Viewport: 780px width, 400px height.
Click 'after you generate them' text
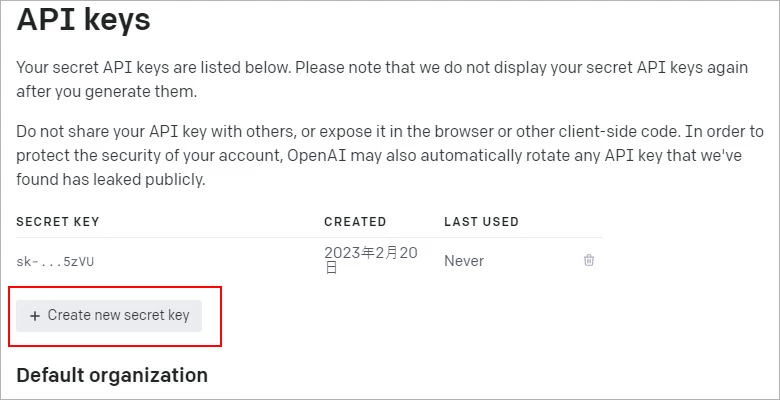pos(106,92)
